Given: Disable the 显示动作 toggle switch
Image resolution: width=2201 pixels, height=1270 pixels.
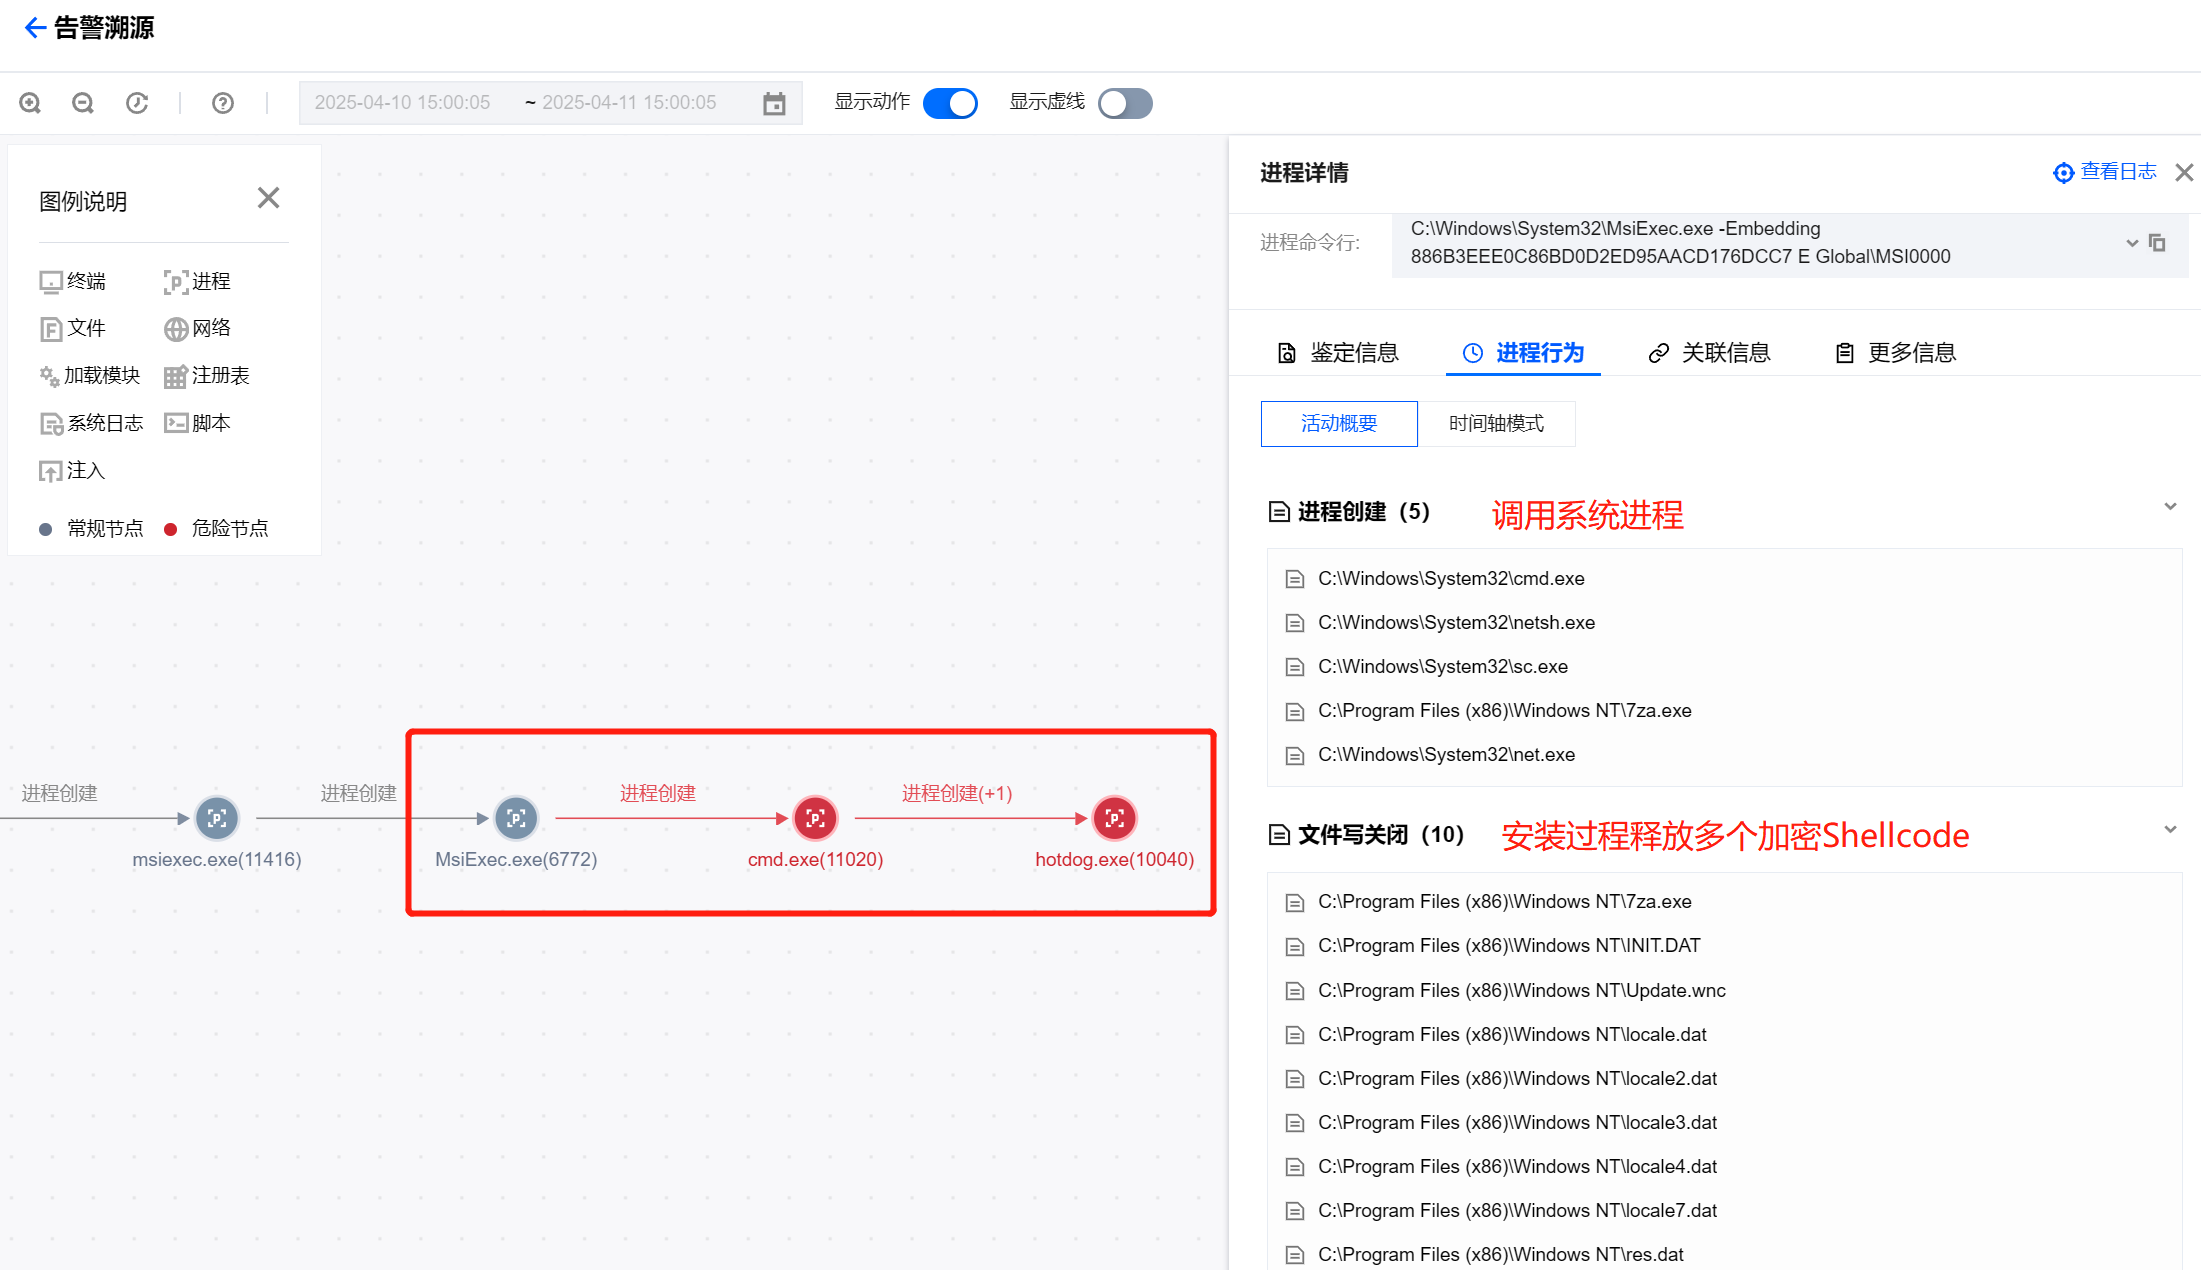Looking at the screenshot, I should (x=950, y=103).
